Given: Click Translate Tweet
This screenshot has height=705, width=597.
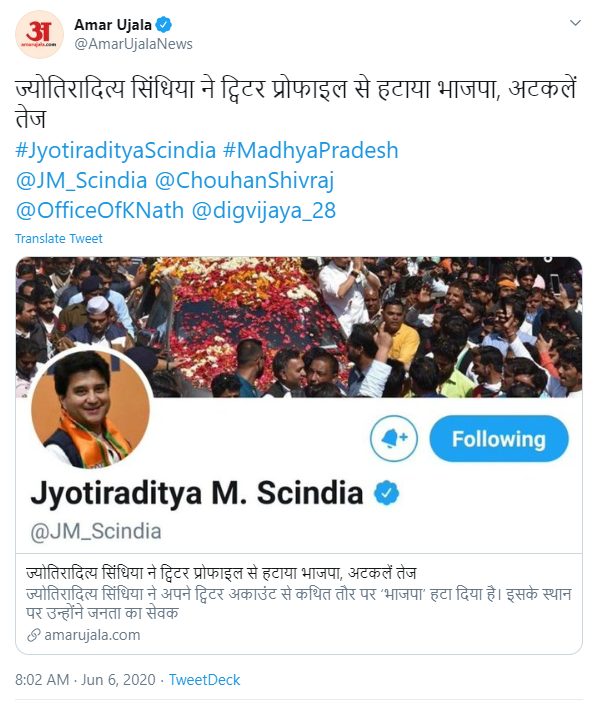Looking at the screenshot, I should (59, 238).
